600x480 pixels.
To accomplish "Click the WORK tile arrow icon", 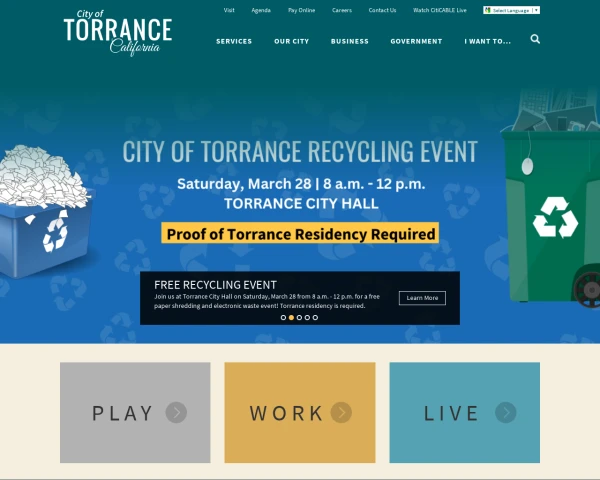I will [x=341, y=413].
